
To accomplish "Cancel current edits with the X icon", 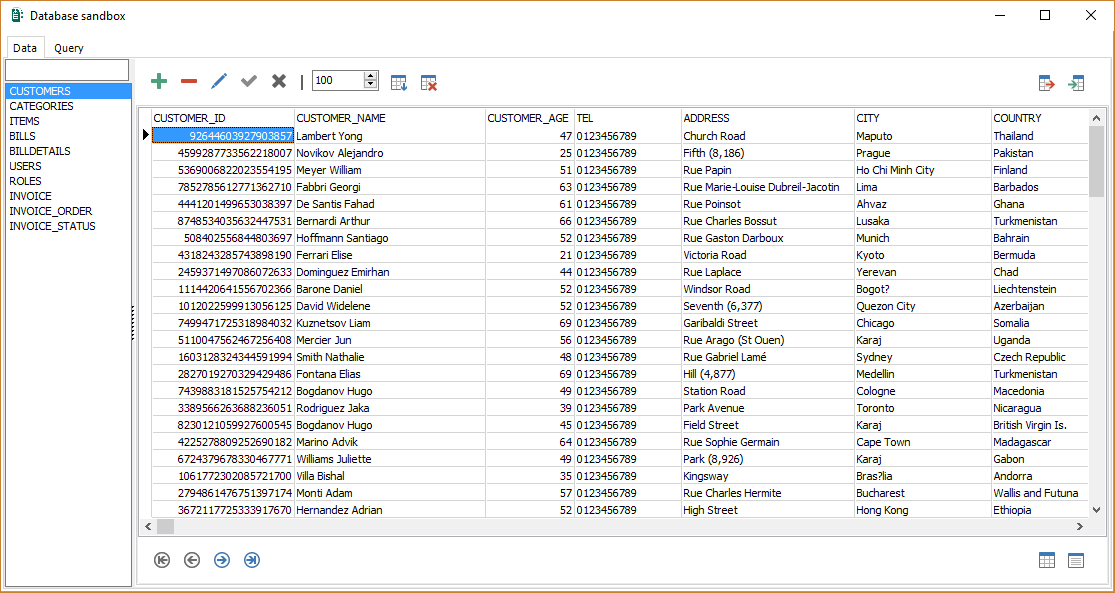I will point(278,81).
